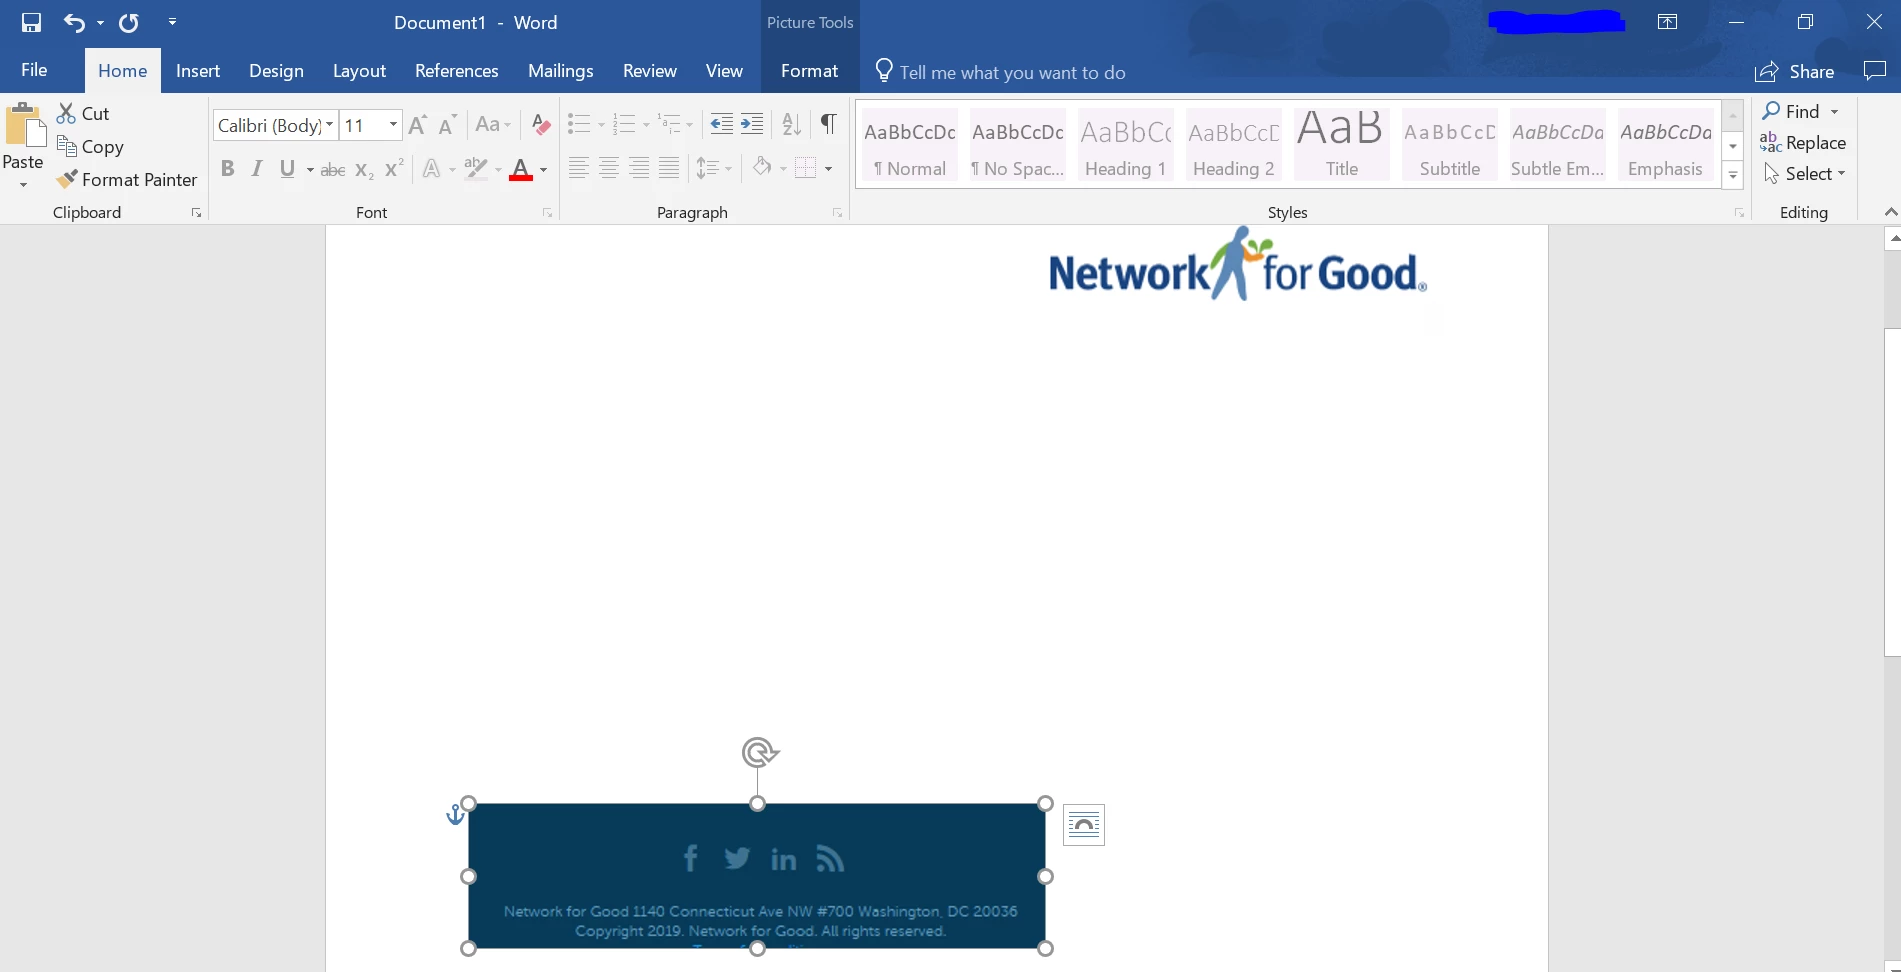Toggle italic formatting
The height and width of the screenshot is (972, 1901).
tap(256, 168)
